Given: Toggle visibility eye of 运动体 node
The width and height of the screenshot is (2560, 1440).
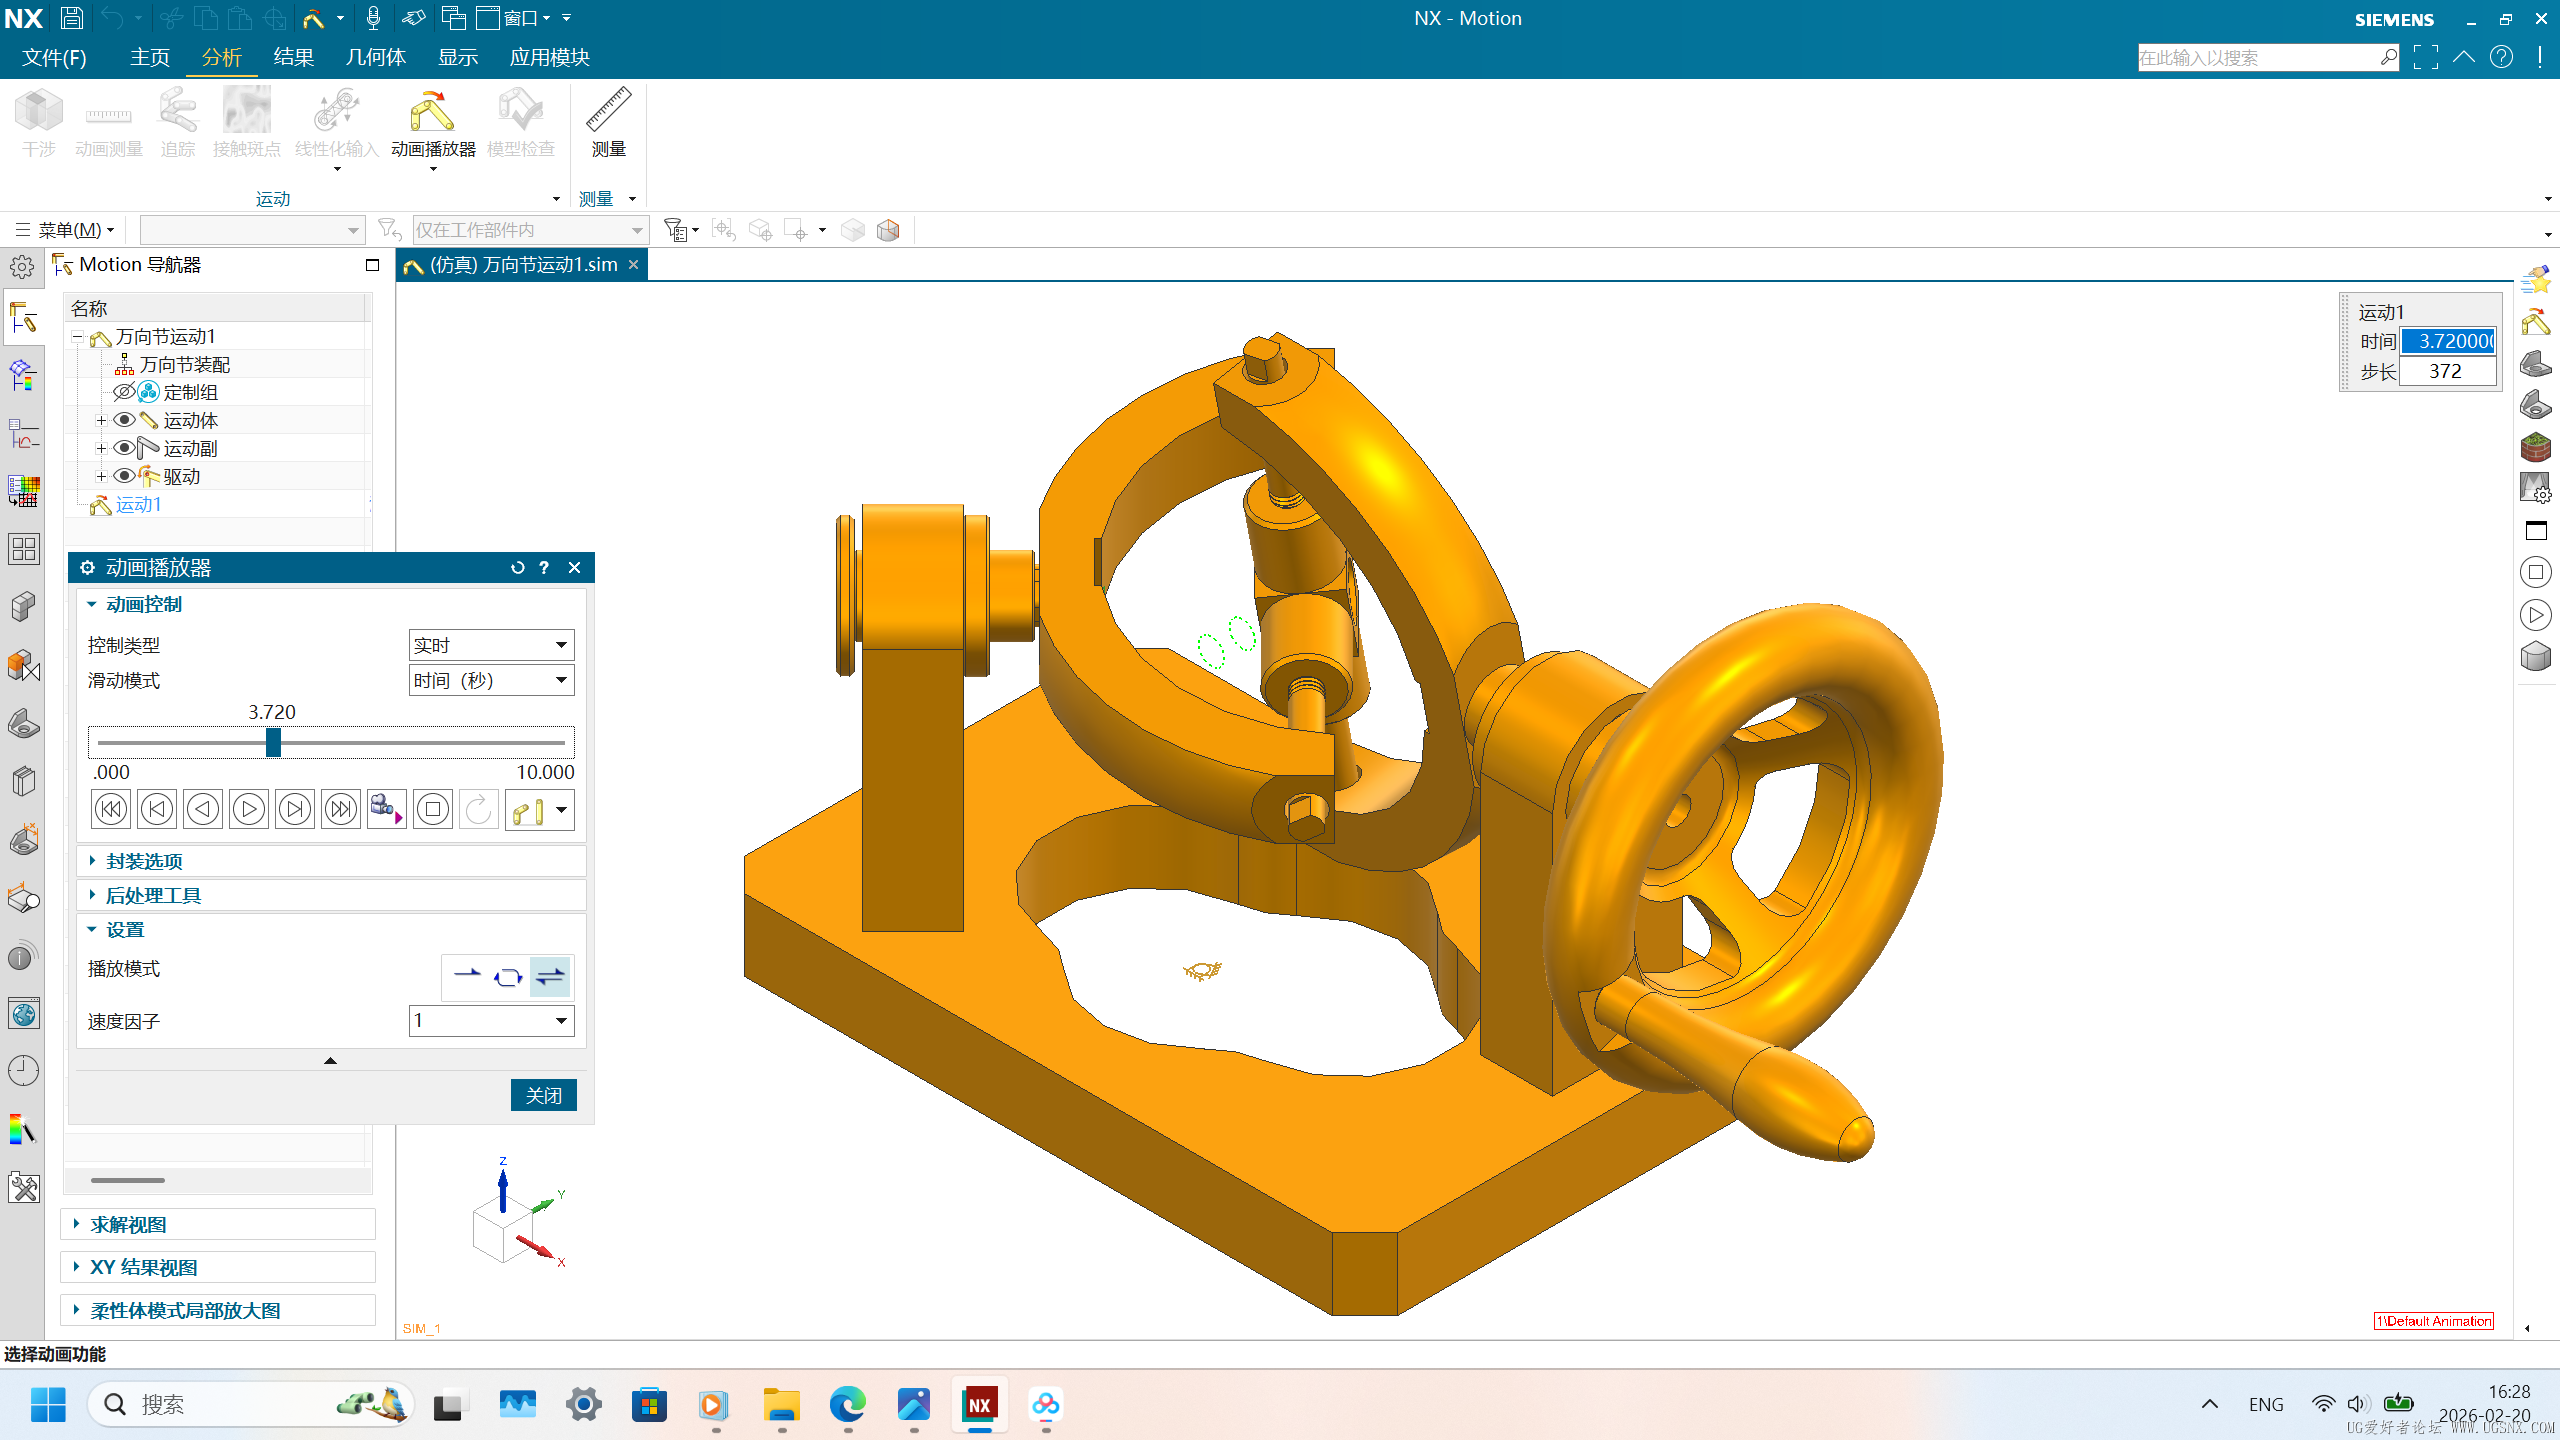Looking at the screenshot, I should [x=124, y=420].
